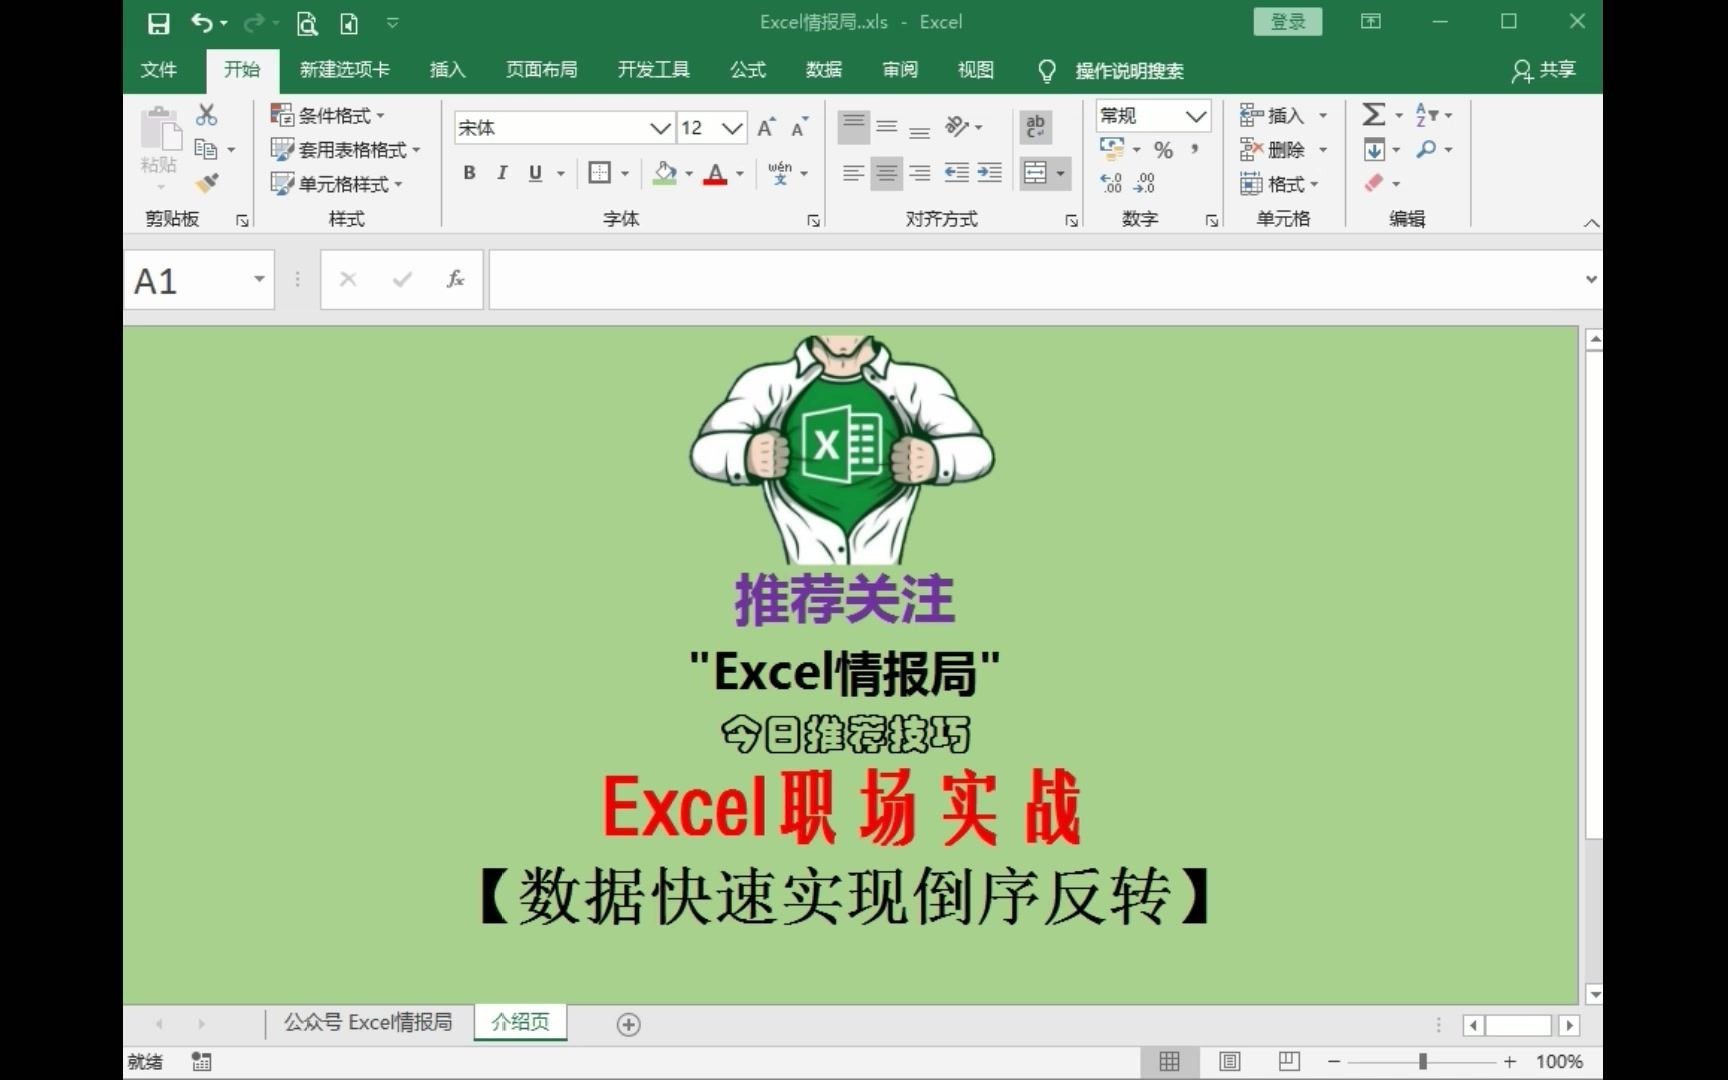The height and width of the screenshot is (1080, 1728).
Task: Open the font name dropdown 宋体
Action: (660, 128)
